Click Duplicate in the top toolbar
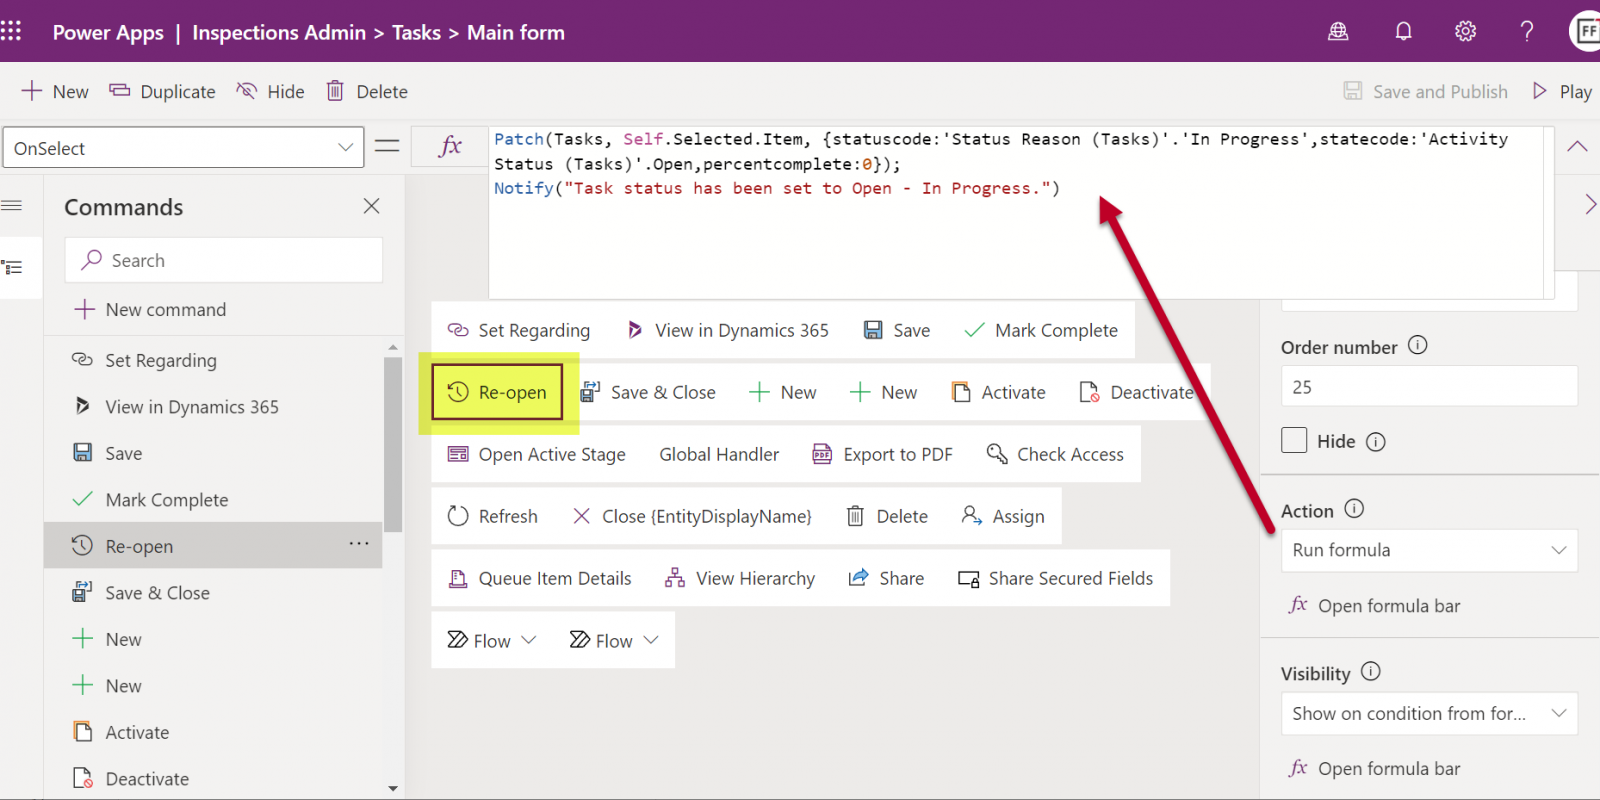The image size is (1600, 800). pos(162,91)
